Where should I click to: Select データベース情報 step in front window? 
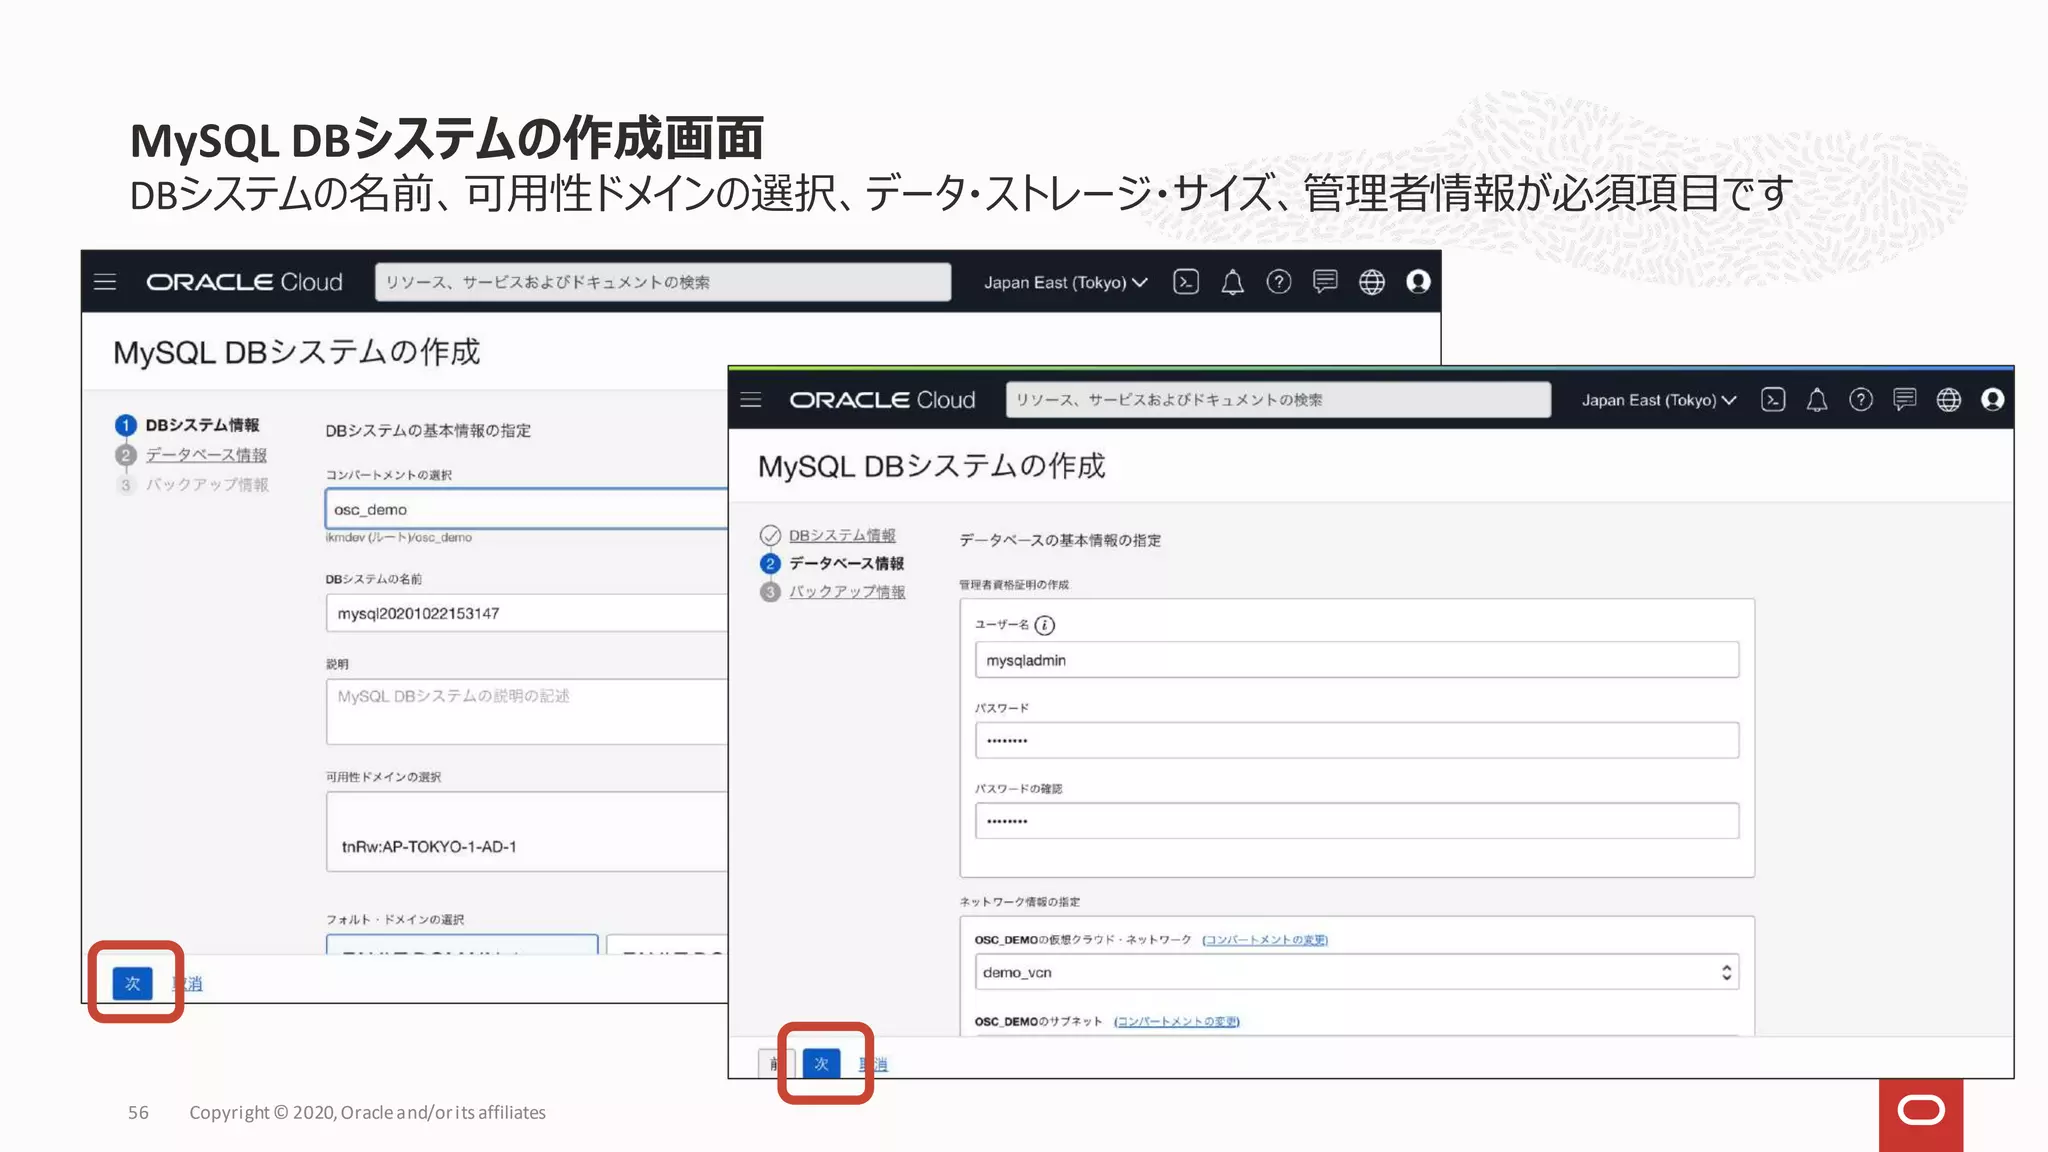(x=833, y=563)
